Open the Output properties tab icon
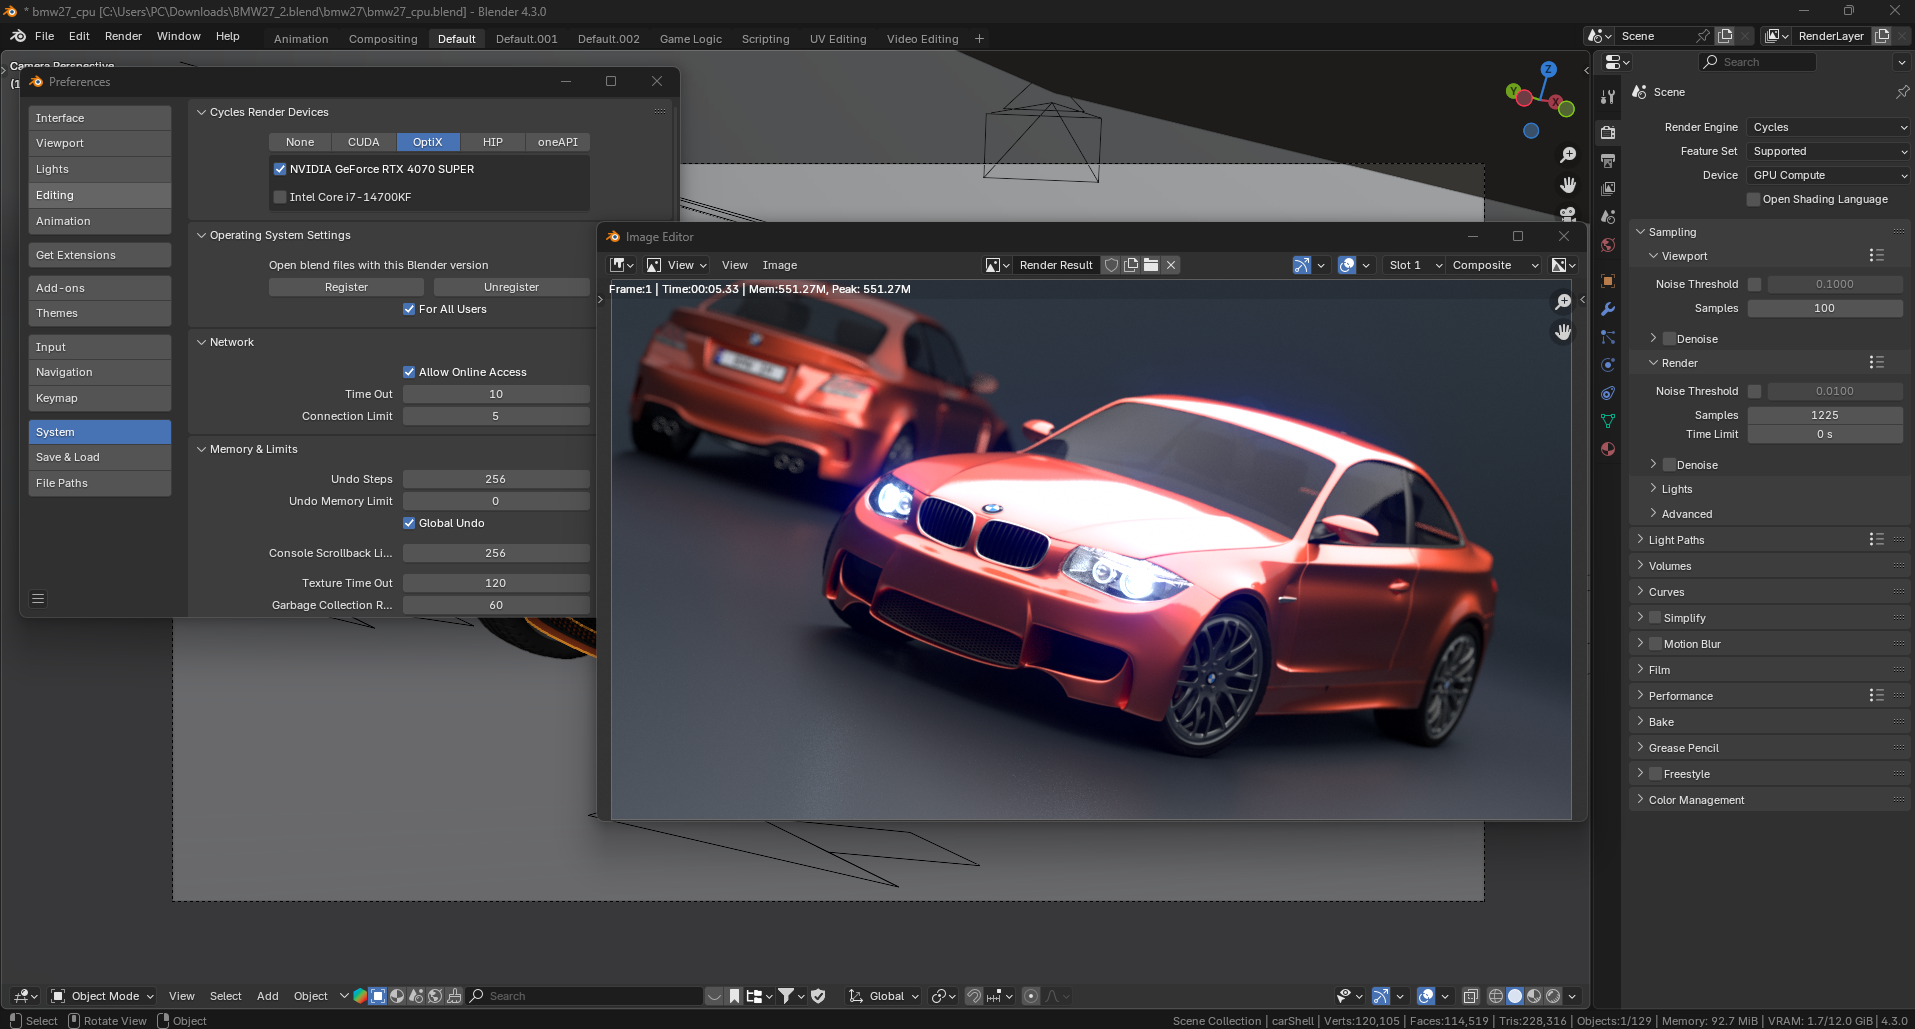The height and width of the screenshot is (1029, 1915). tap(1608, 160)
